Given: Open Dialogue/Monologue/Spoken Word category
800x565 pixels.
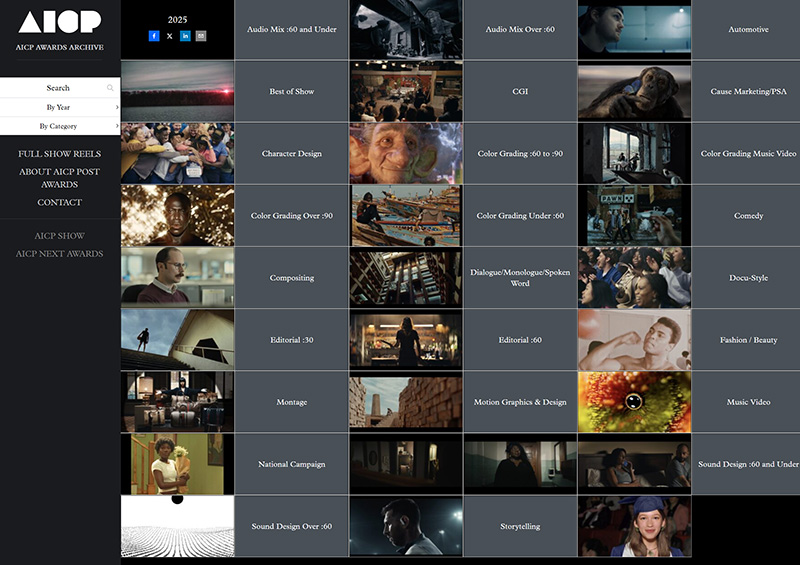Looking at the screenshot, I should pos(520,278).
